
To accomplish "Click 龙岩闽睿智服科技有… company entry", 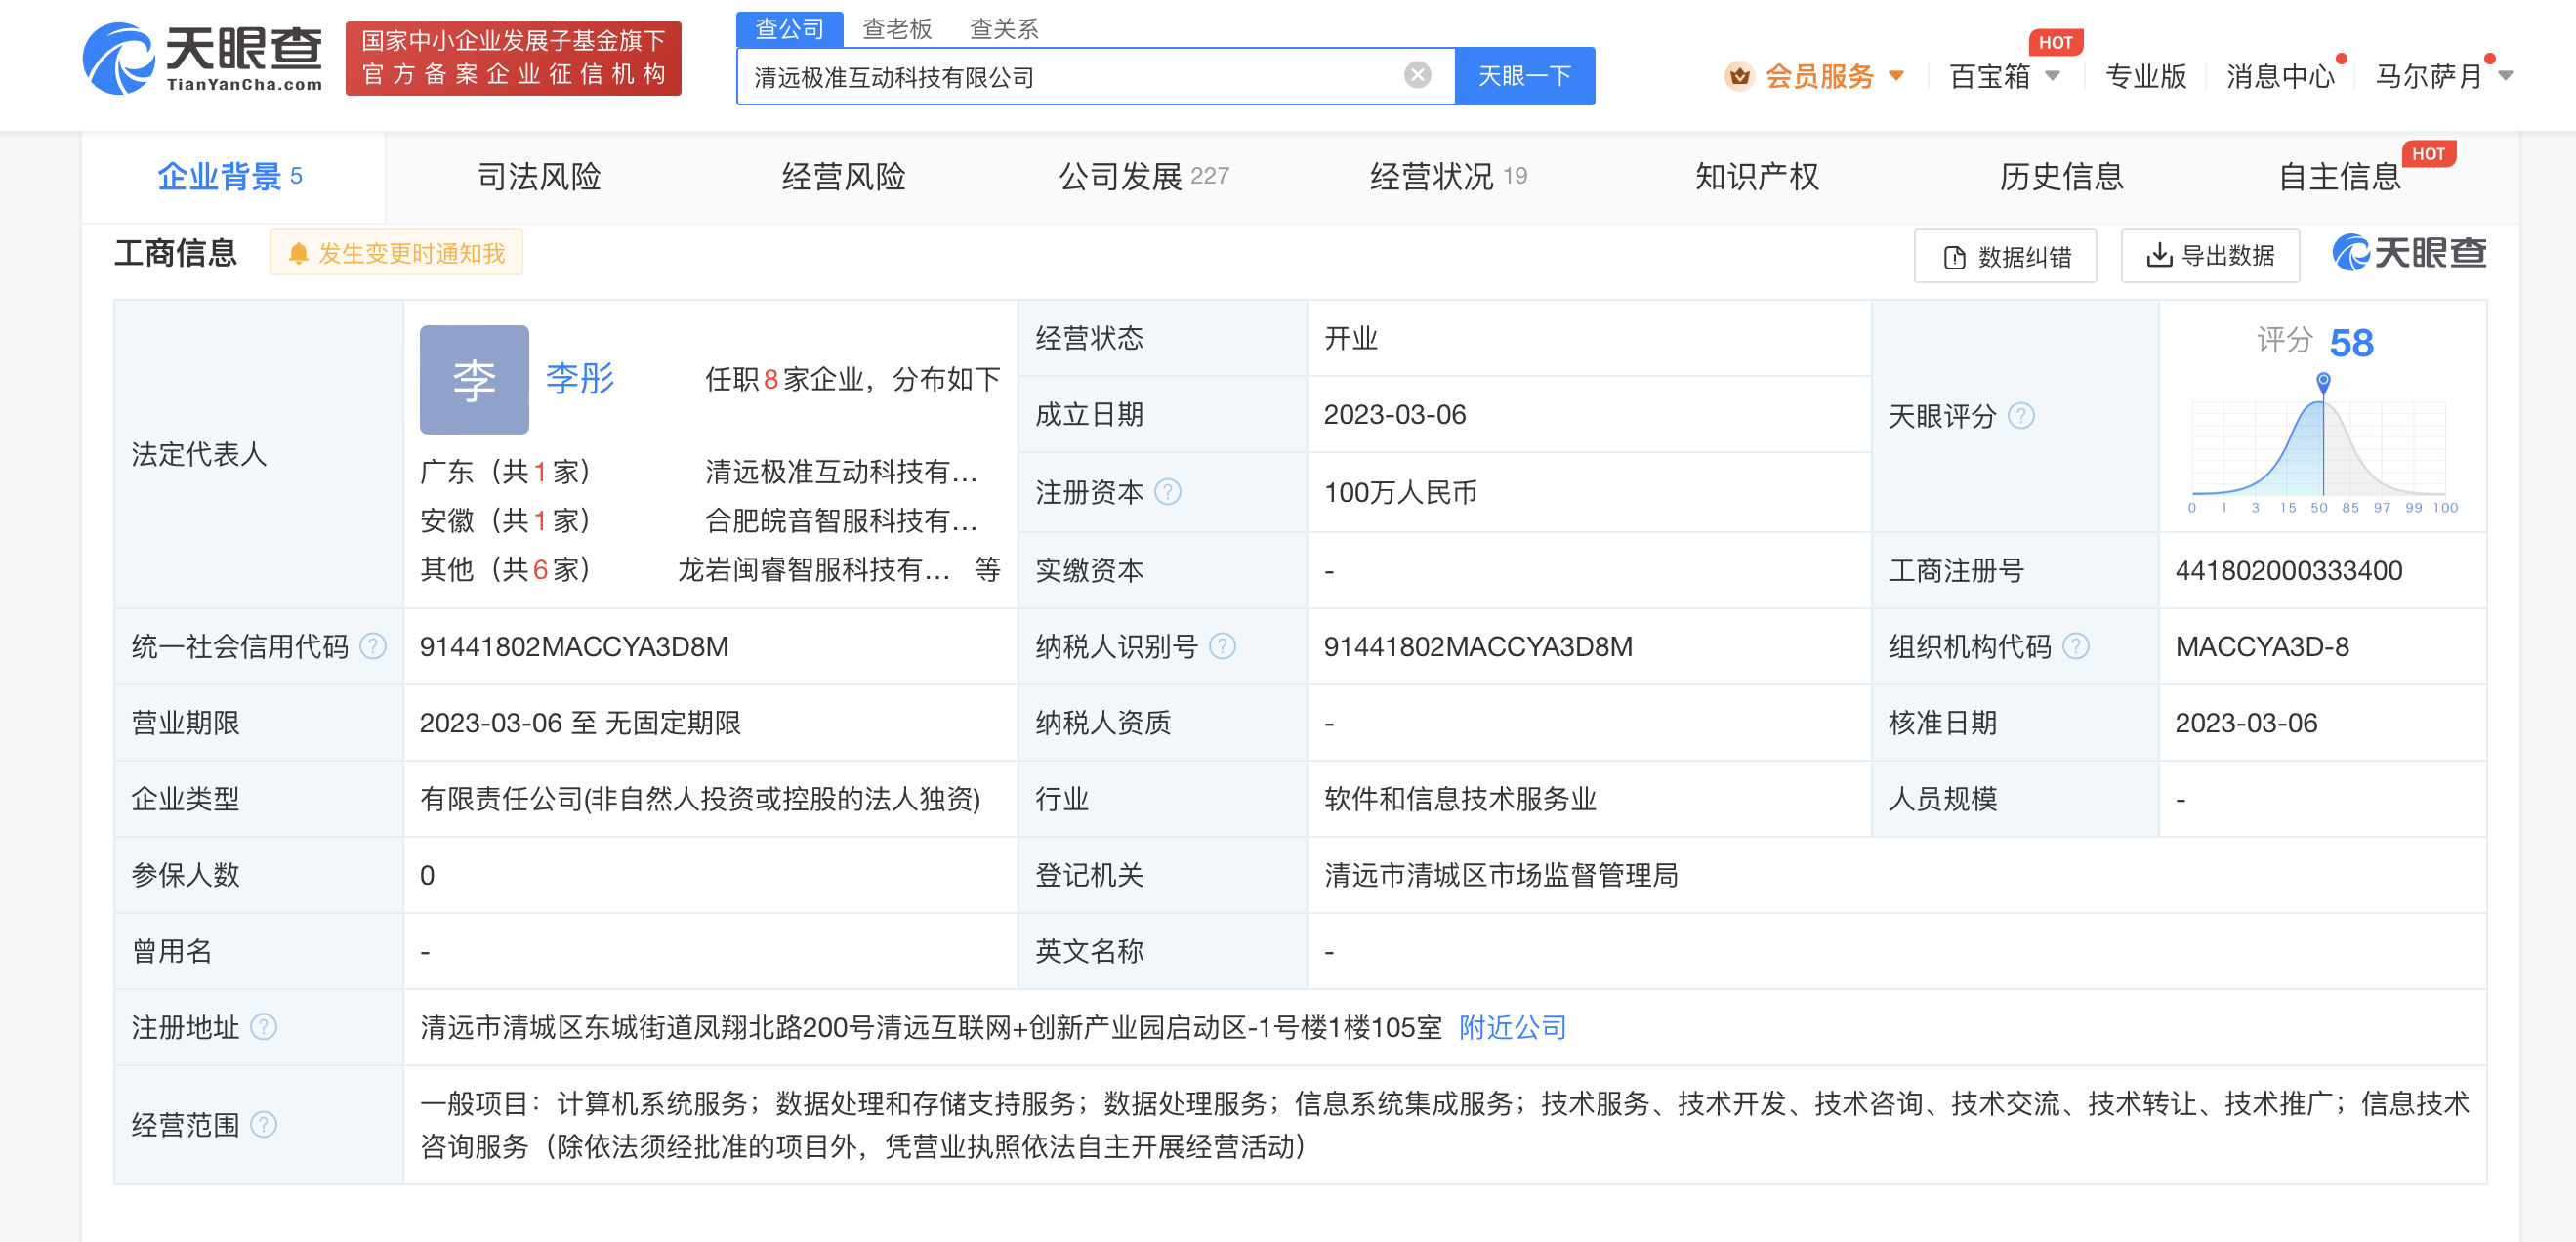I will pyautogui.click(x=814, y=569).
